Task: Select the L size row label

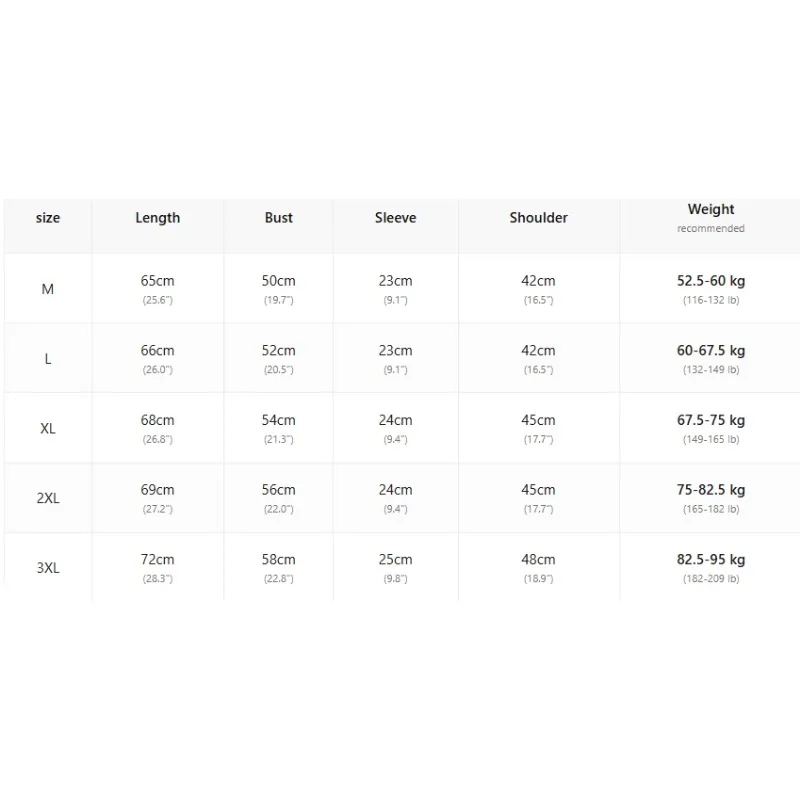Action: [x=48, y=359]
